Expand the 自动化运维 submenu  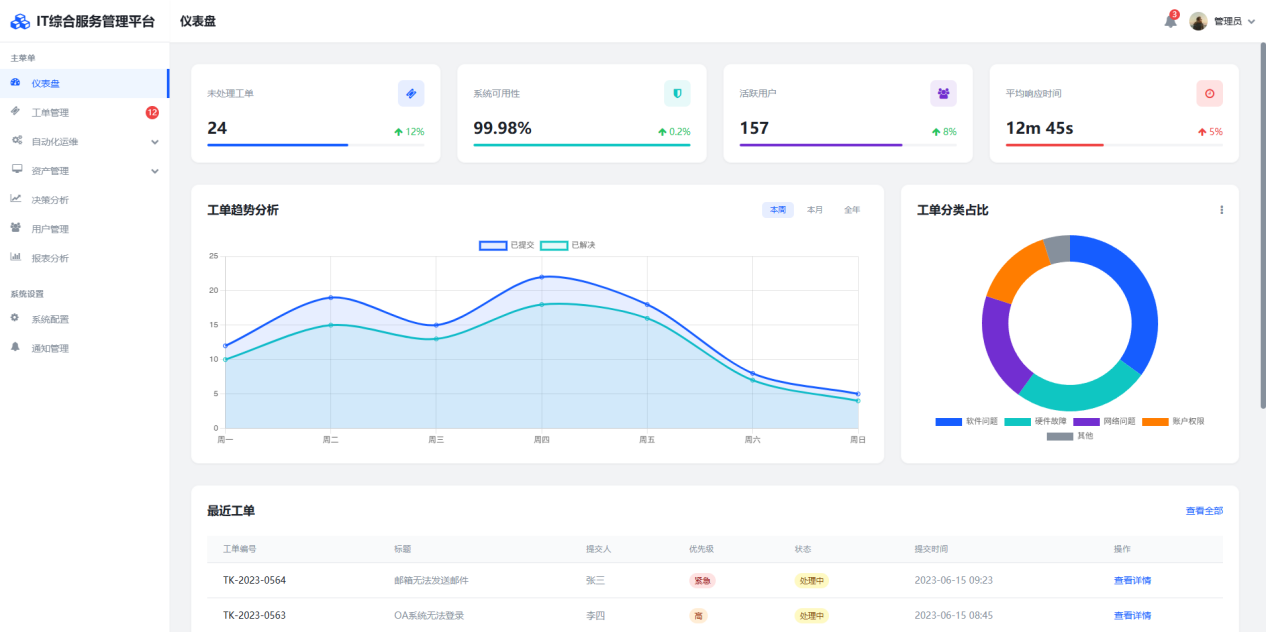click(155, 142)
